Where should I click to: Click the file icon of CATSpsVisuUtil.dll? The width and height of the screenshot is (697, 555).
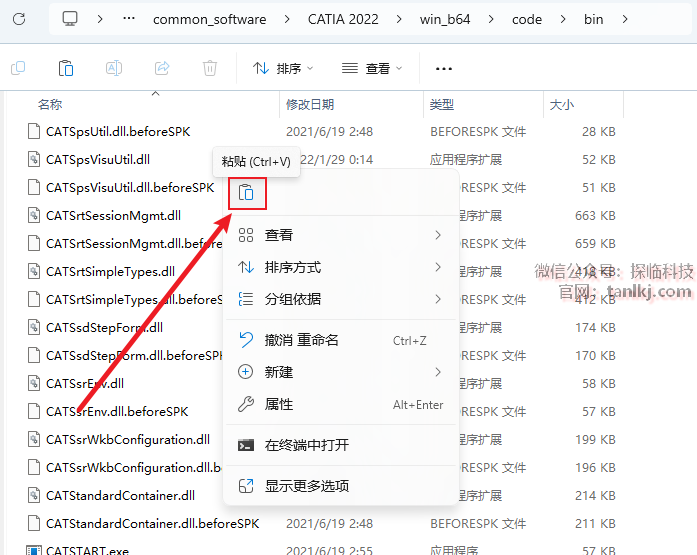coord(34,160)
